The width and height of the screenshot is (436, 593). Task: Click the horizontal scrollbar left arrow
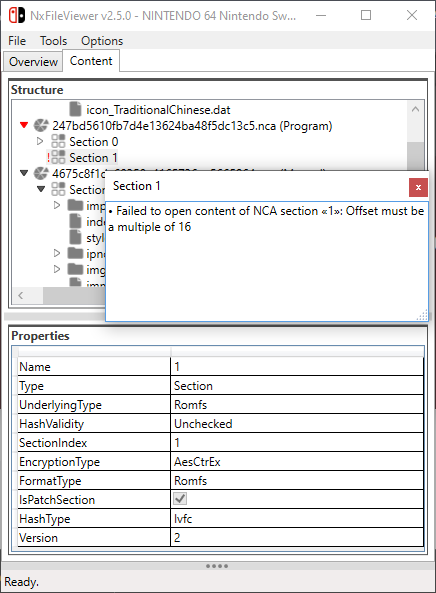tap(21, 295)
